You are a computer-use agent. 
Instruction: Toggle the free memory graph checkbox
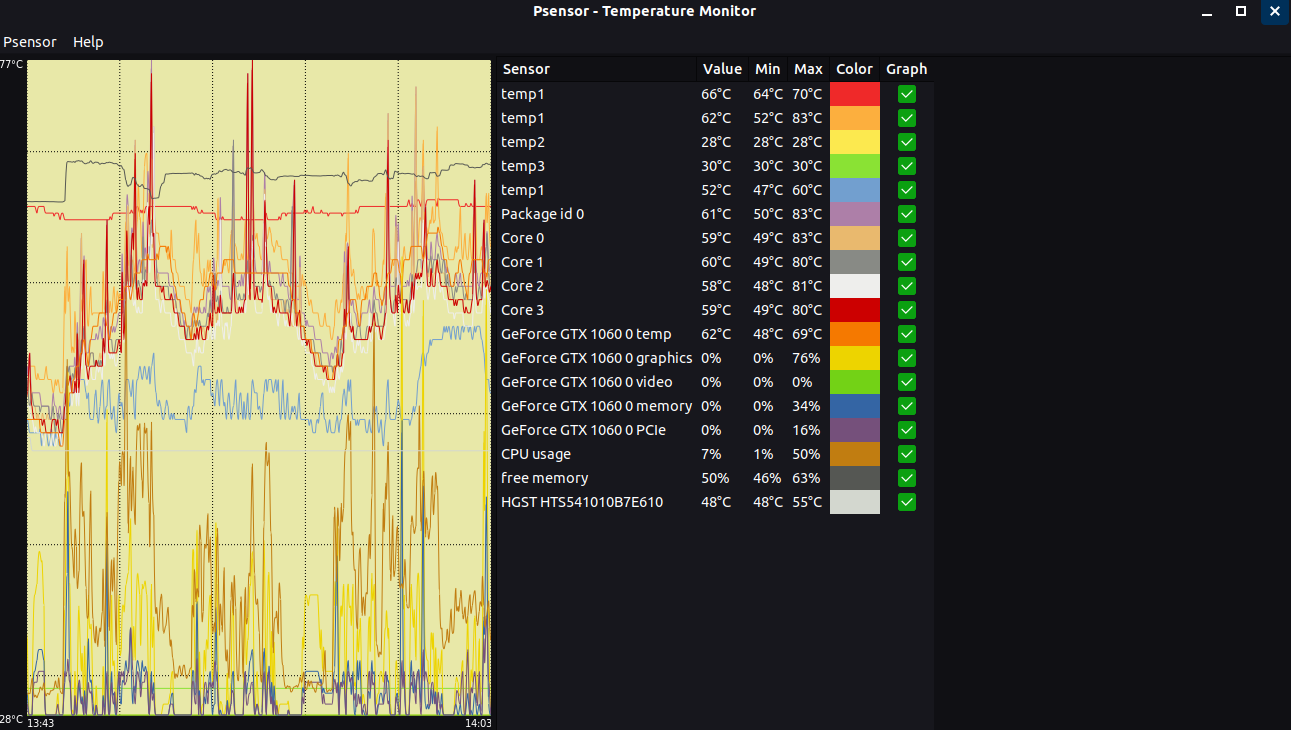(906, 478)
